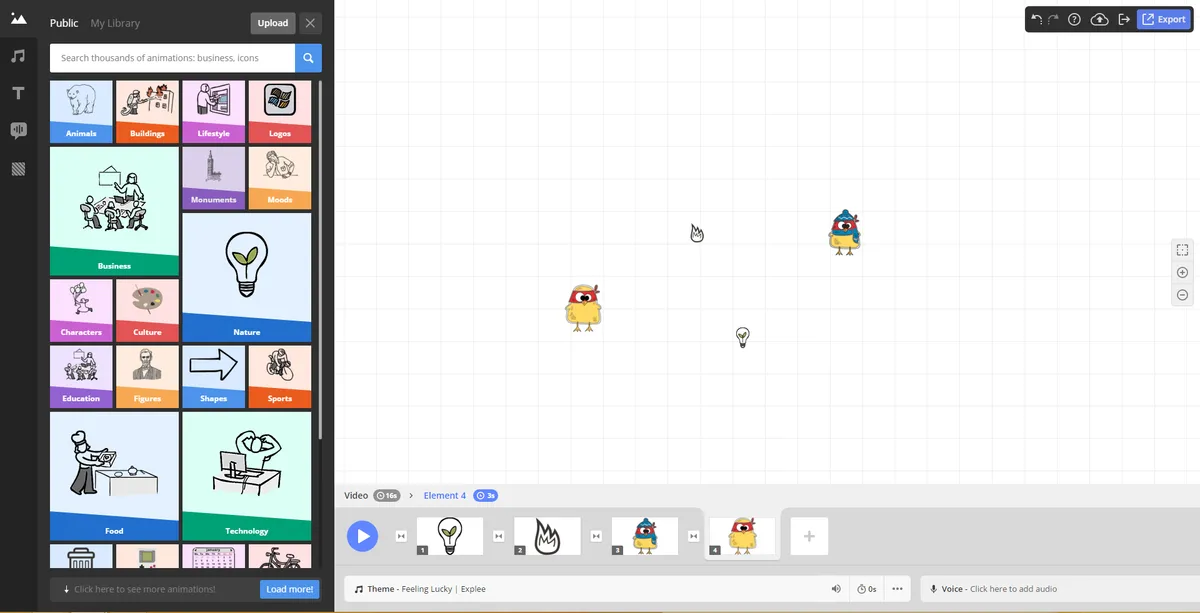
Task: Undo the last action
Action: [x=1036, y=19]
